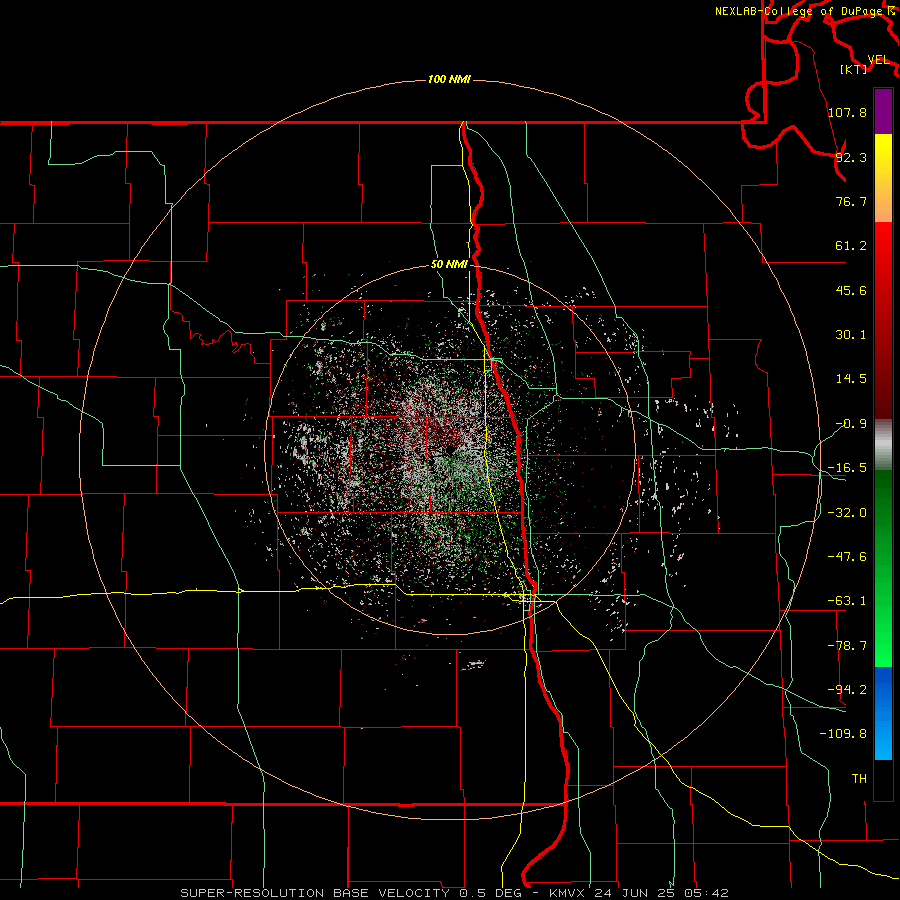This screenshot has height=900, width=900.
Task: Click the -32.0 velocity scale value
Action: tap(847, 513)
